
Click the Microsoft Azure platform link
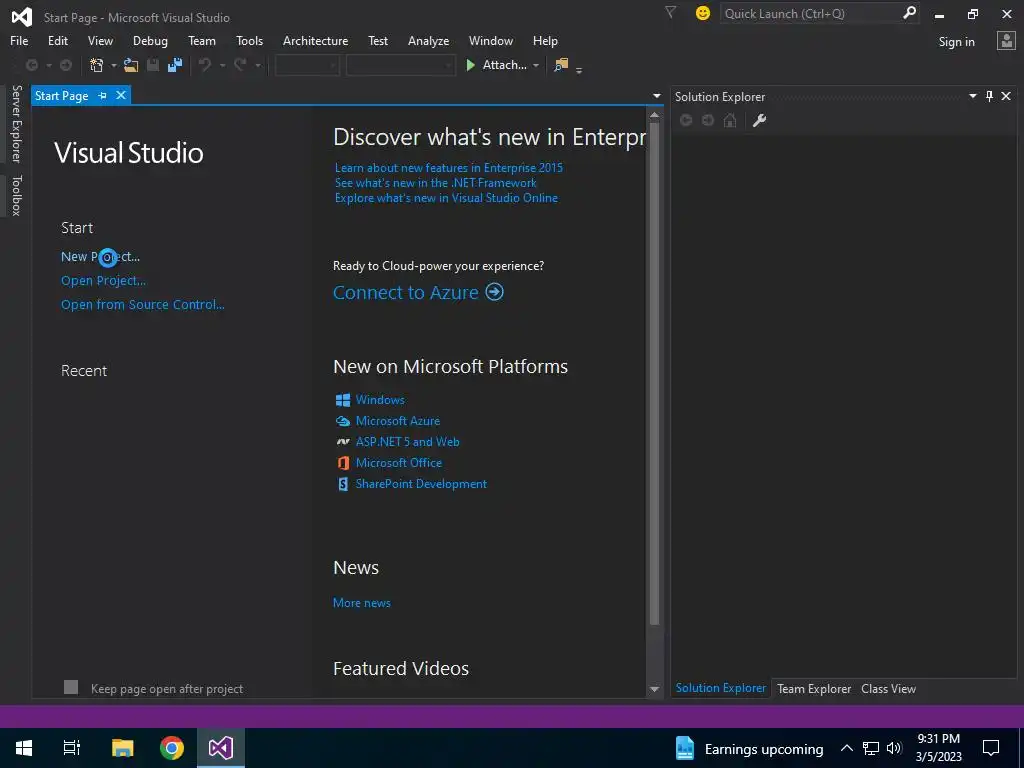[398, 421]
